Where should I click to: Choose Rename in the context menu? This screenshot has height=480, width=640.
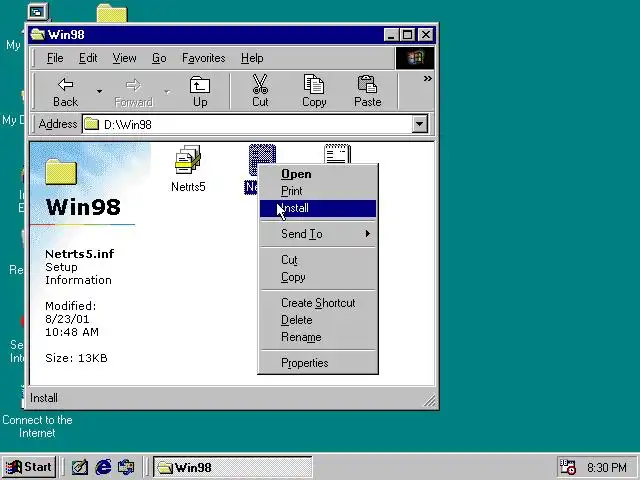(318, 337)
